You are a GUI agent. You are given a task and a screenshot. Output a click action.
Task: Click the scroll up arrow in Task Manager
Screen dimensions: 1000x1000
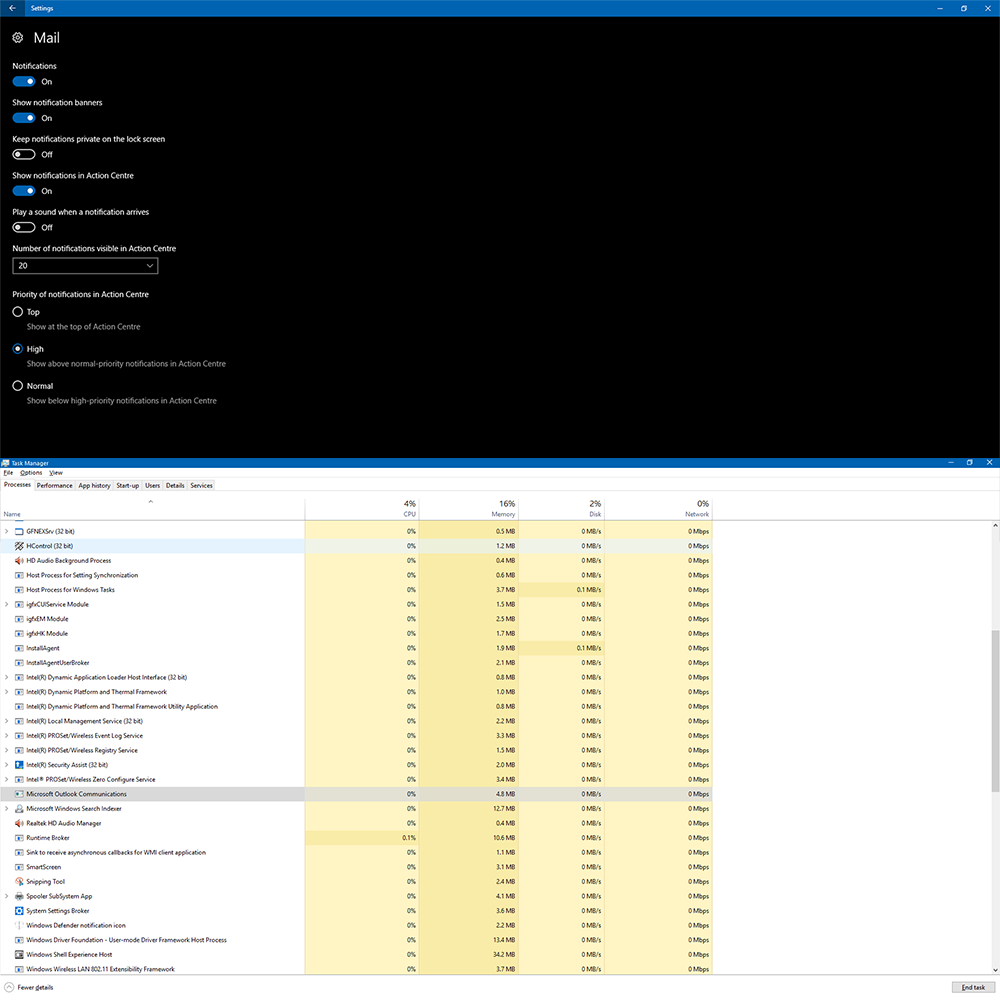(x=995, y=526)
